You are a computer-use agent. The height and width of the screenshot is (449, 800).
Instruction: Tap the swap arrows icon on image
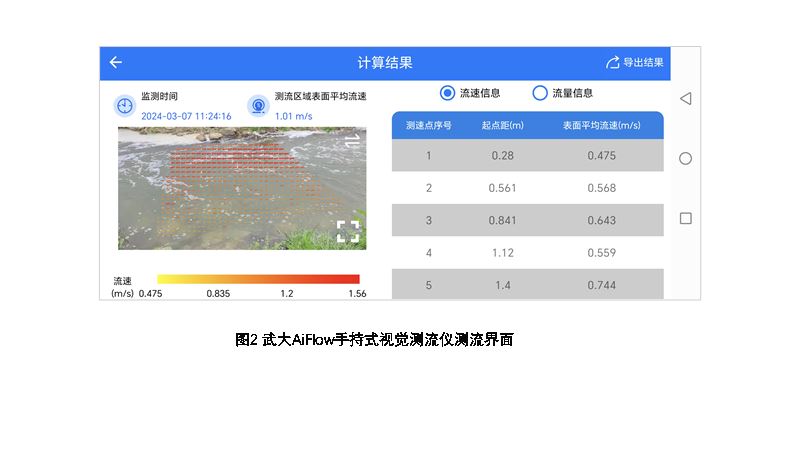pyautogui.click(x=351, y=143)
